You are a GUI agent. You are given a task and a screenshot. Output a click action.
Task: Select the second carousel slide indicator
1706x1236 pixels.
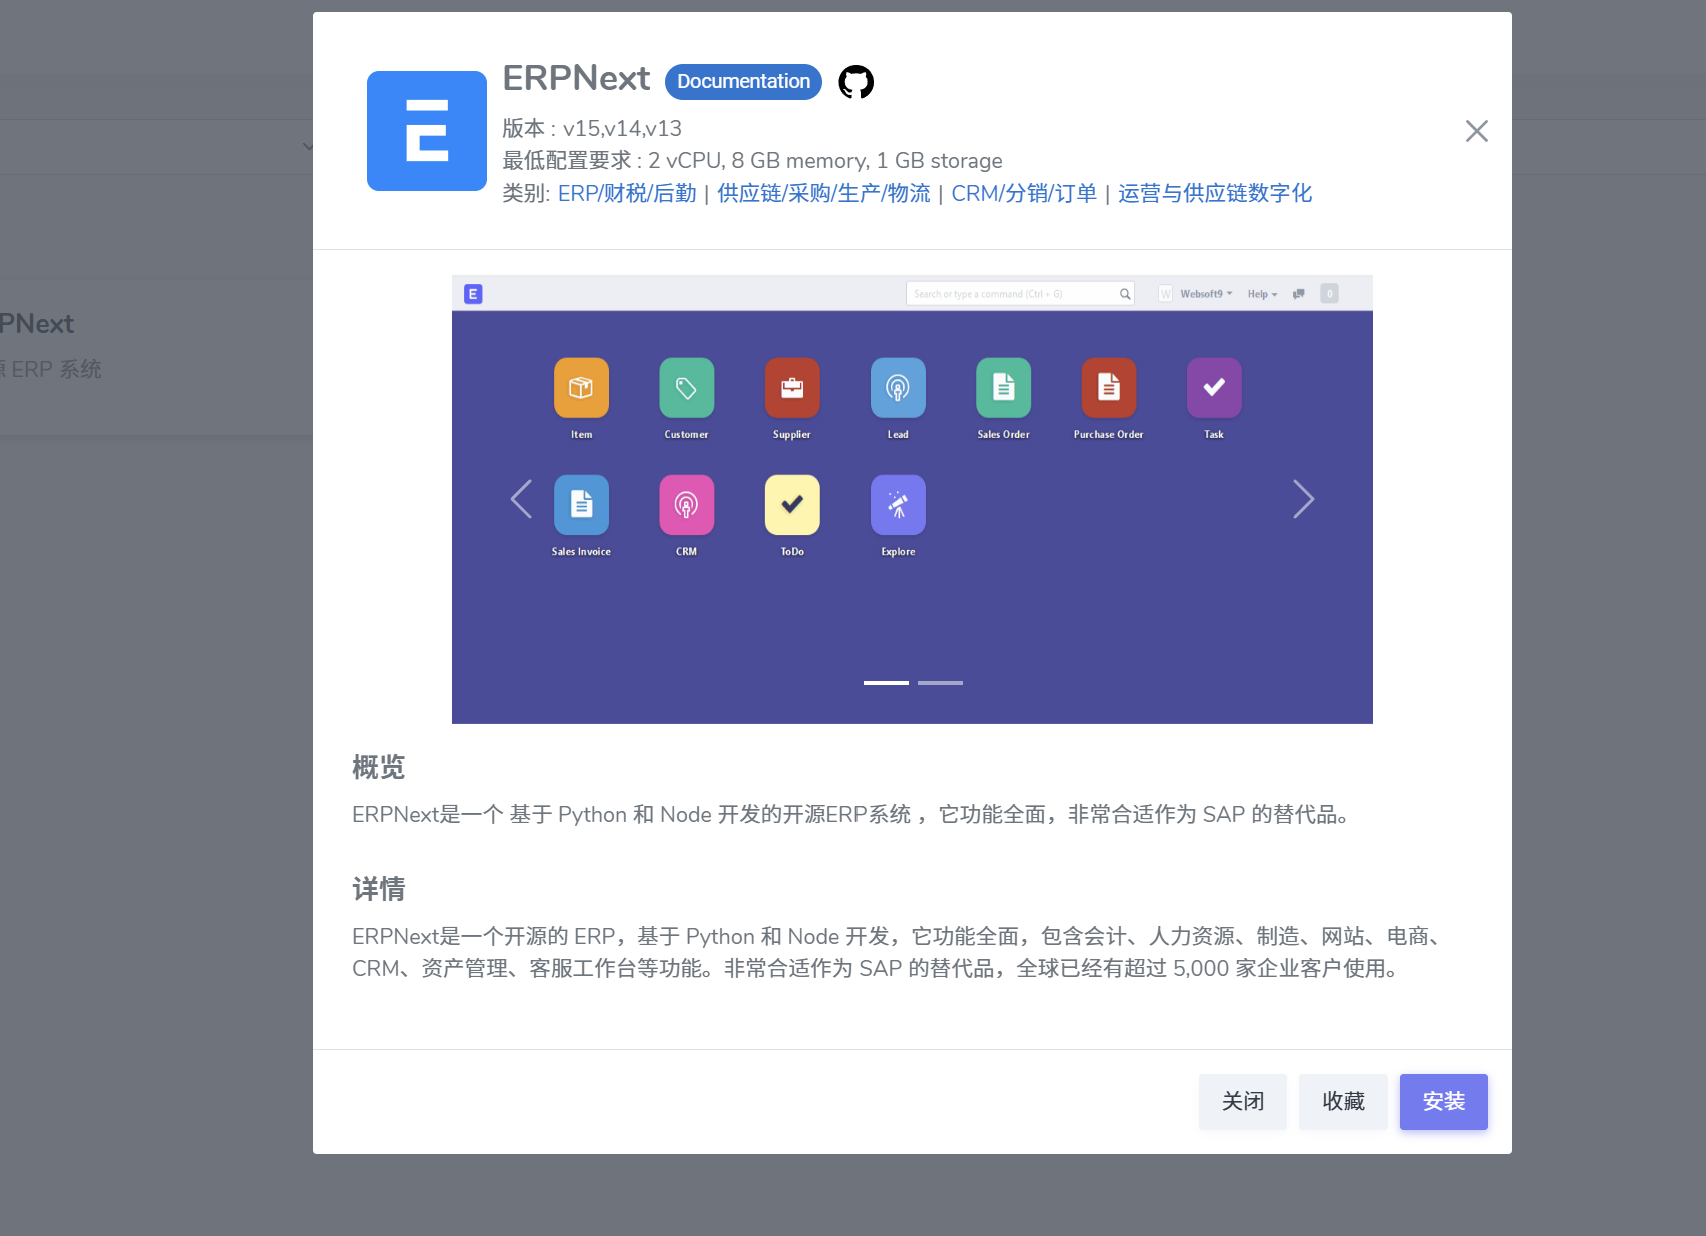940,683
